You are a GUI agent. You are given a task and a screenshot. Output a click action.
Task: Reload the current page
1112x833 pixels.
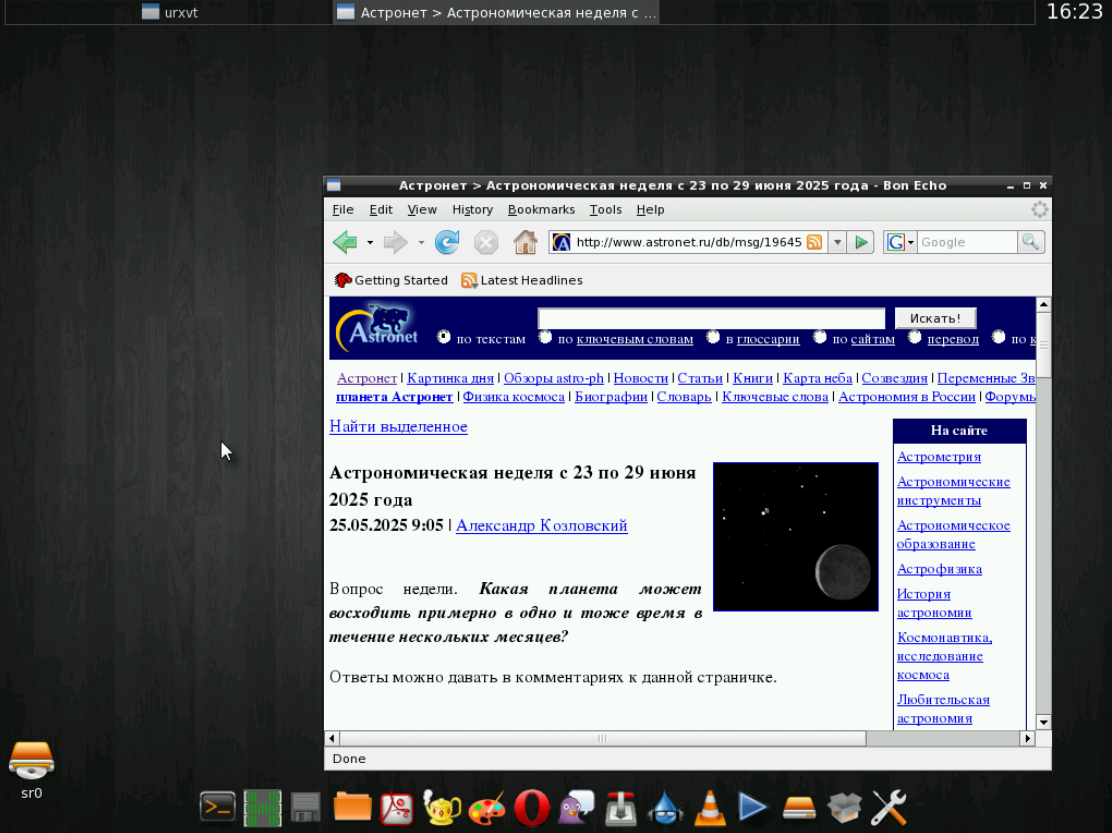pos(447,242)
